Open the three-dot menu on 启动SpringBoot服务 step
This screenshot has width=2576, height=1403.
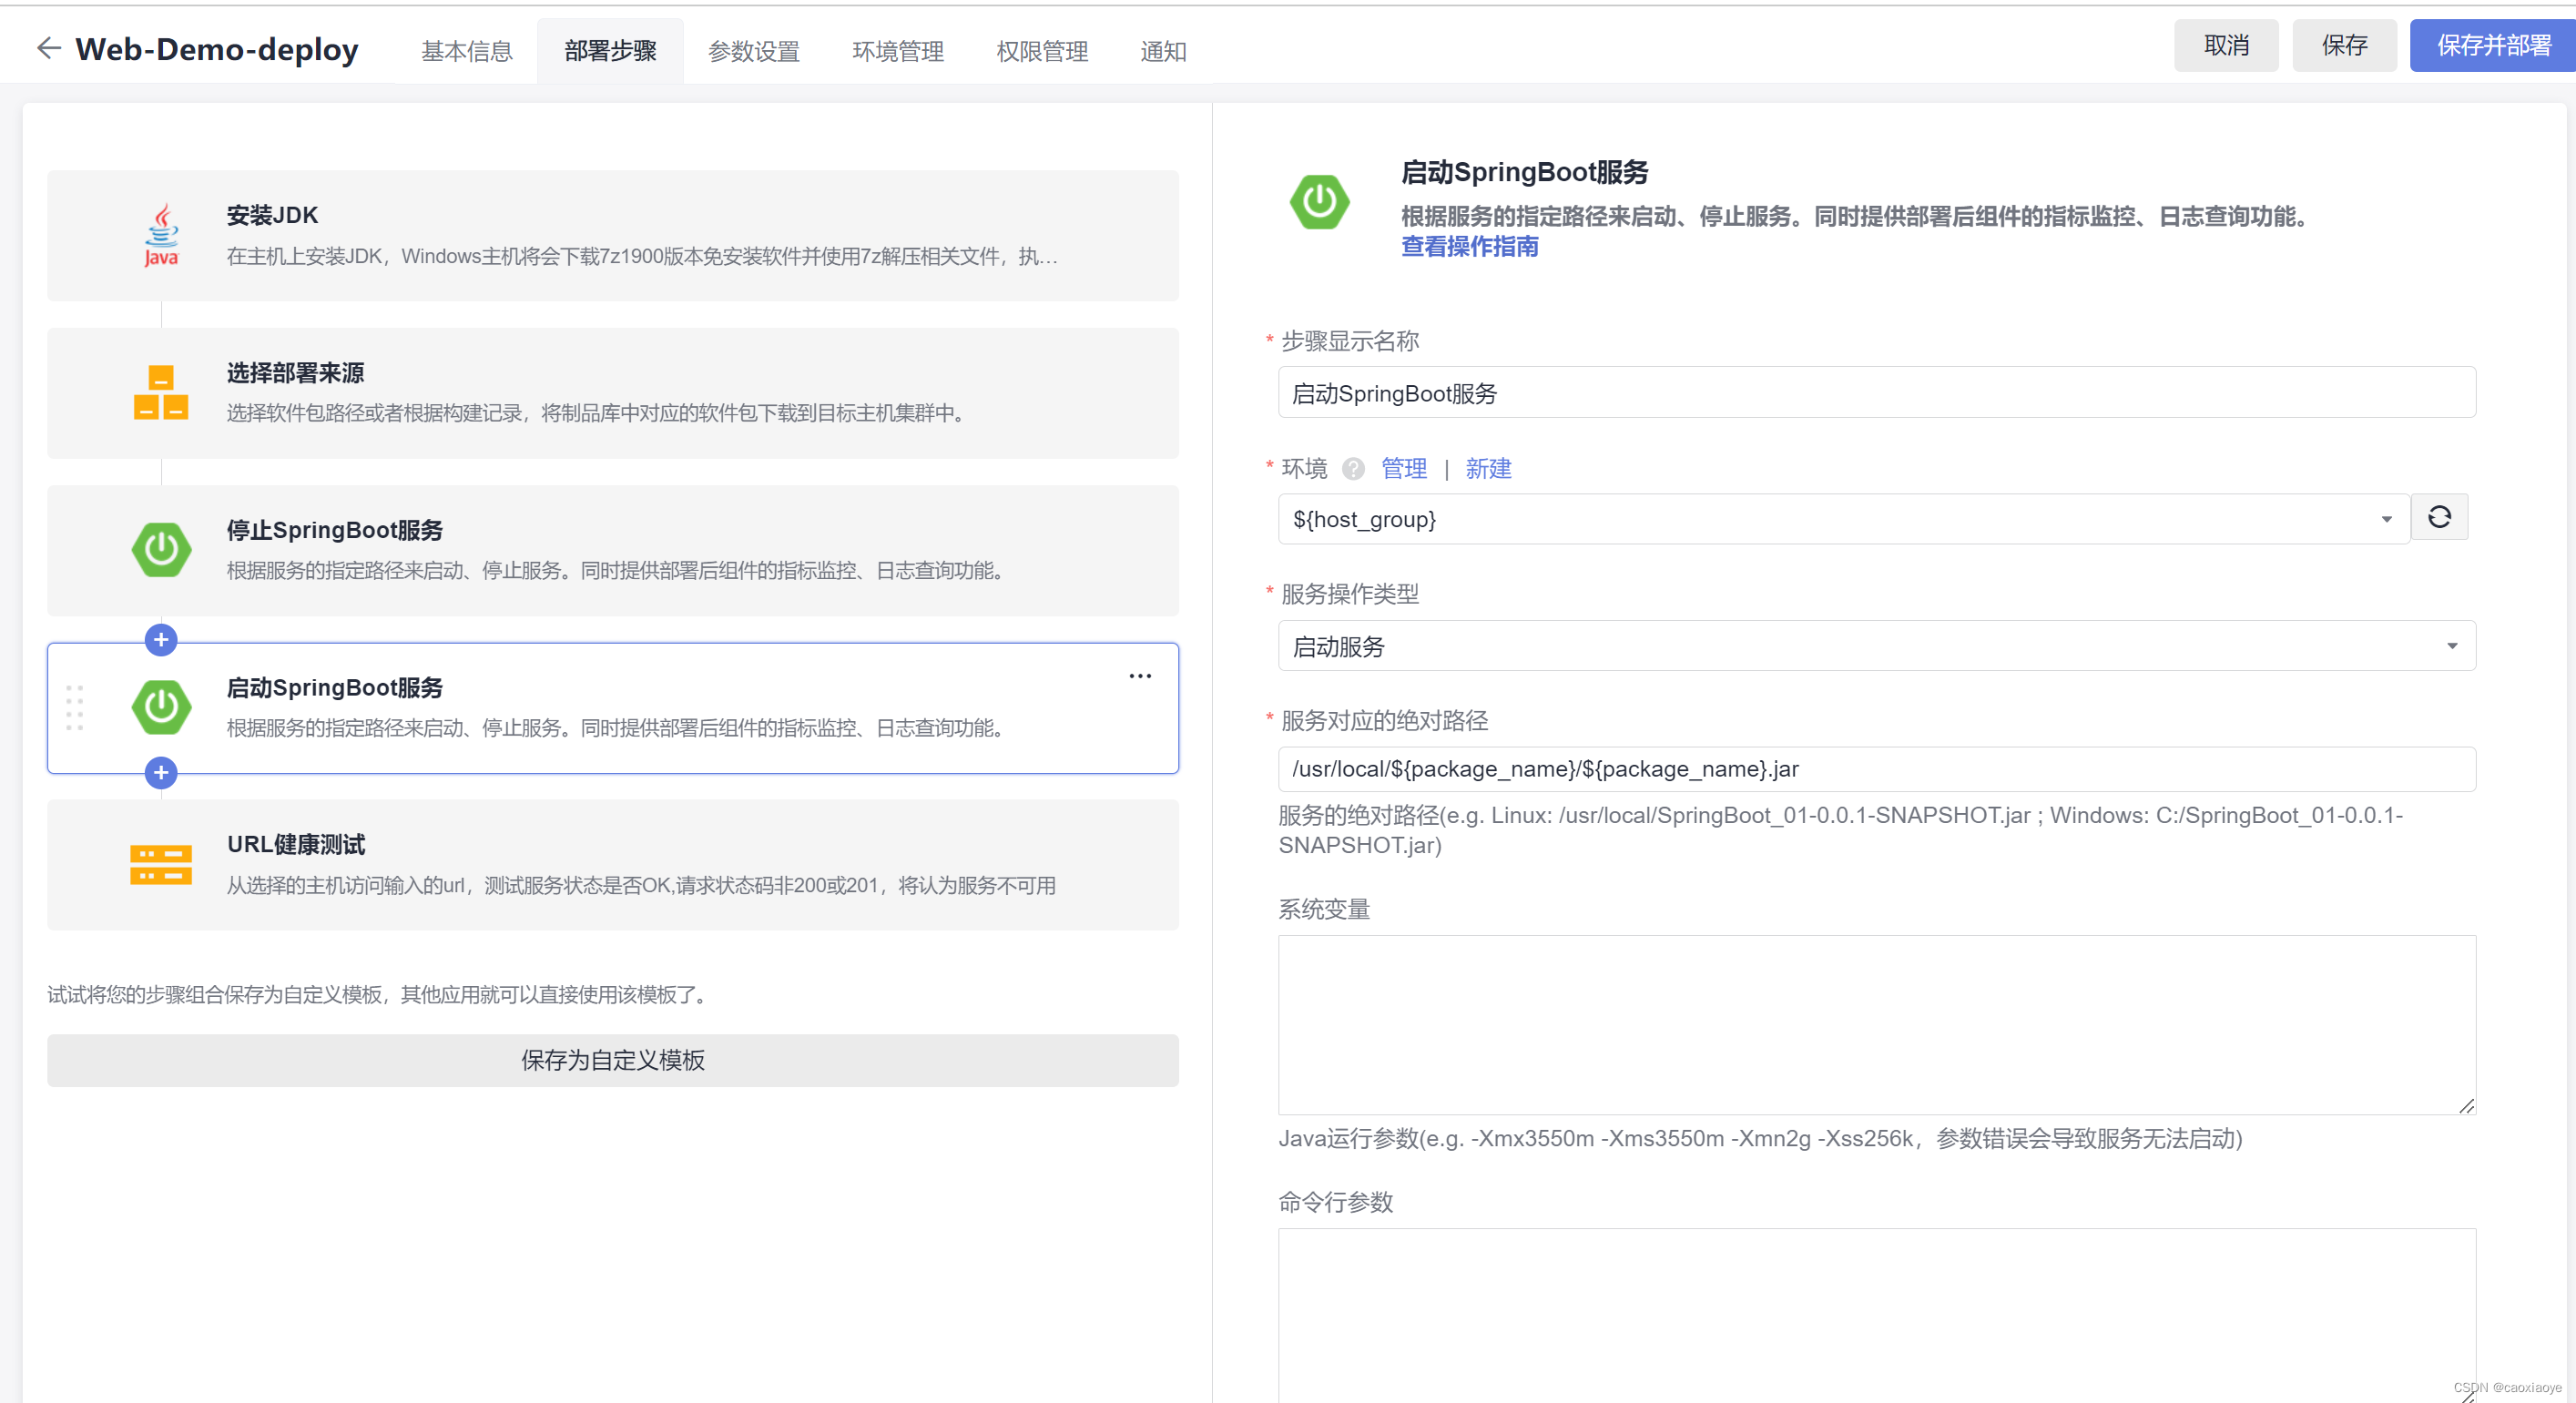tap(1139, 676)
